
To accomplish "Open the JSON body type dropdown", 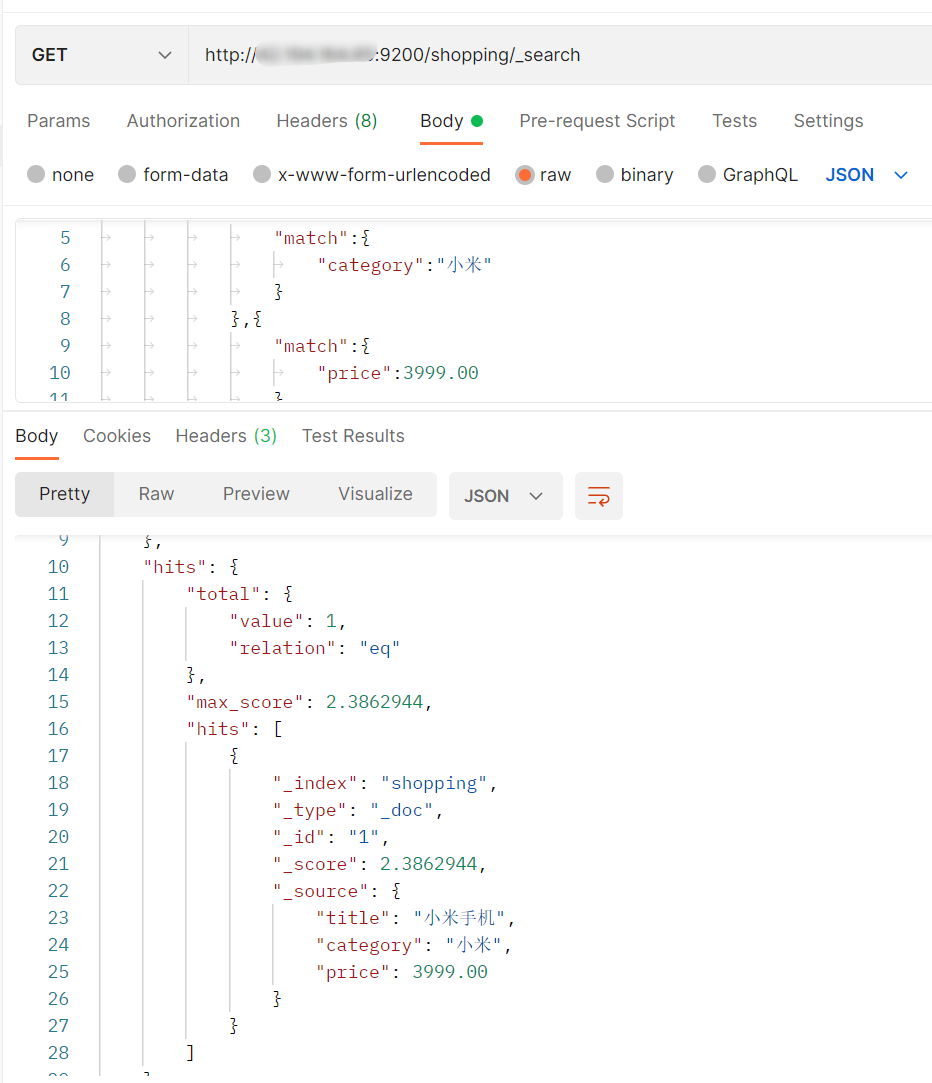I will [866, 175].
